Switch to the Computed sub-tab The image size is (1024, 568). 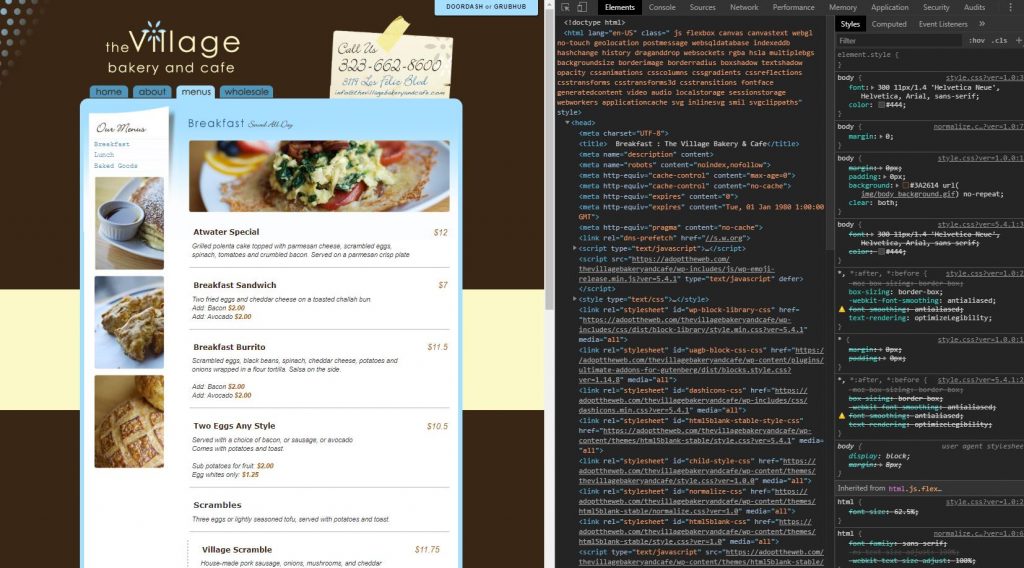pyautogui.click(x=889, y=24)
